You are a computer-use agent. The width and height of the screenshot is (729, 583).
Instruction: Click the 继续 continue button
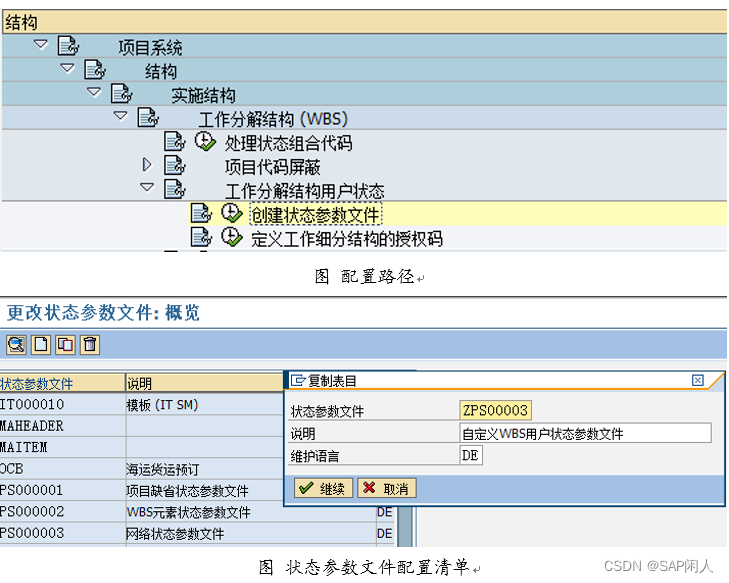click(x=323, y=488)
